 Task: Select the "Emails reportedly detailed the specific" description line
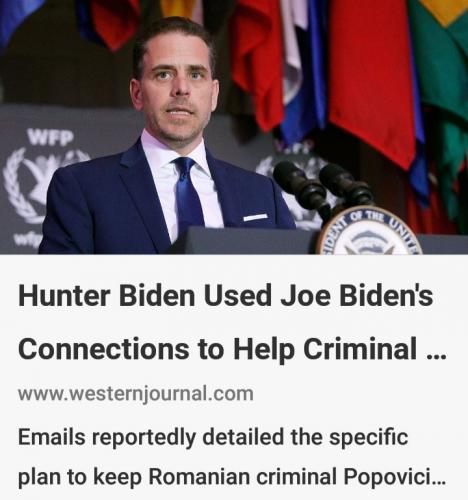coord(213,438)
